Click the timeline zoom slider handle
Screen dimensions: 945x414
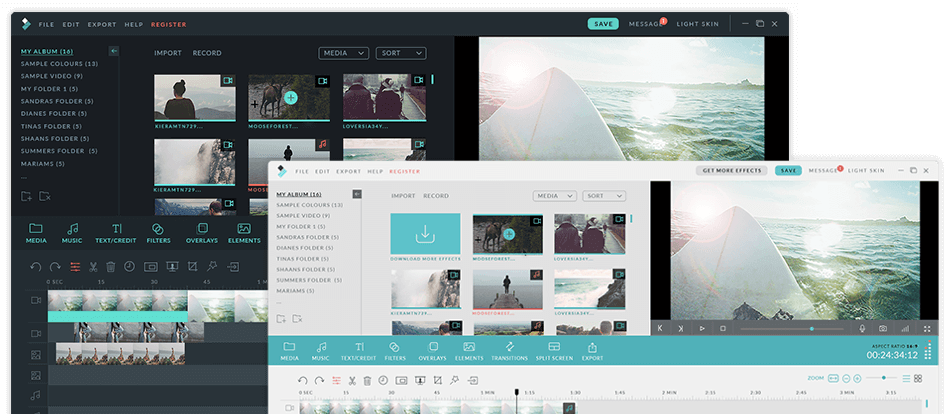883,378
